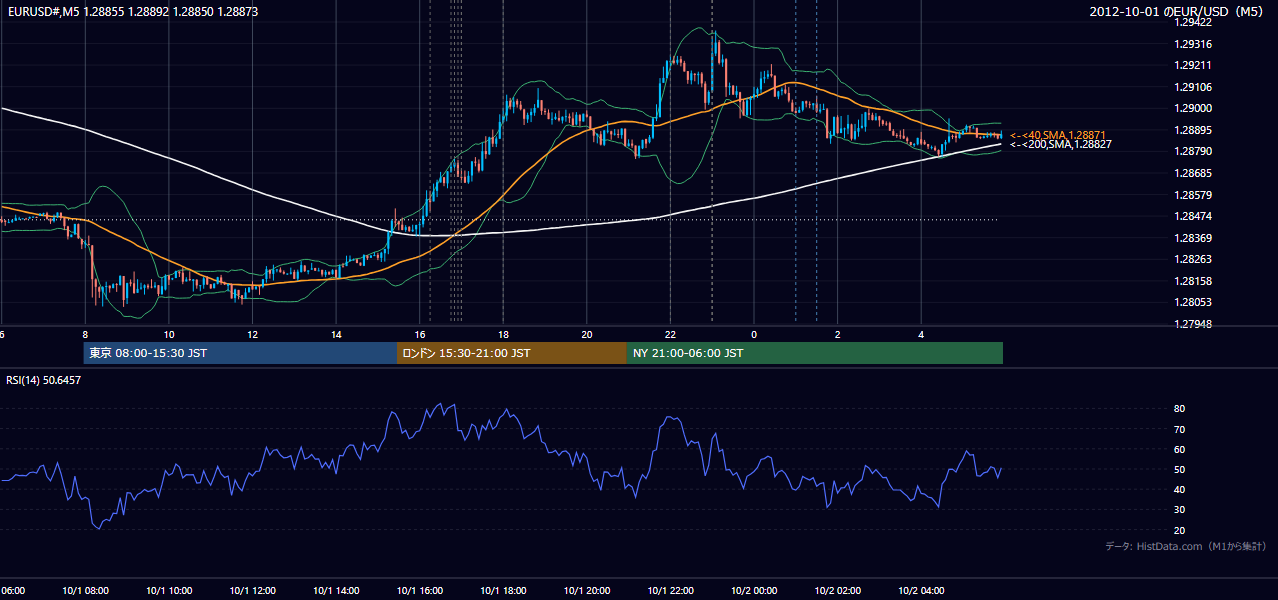Click price level 1.28579 on axis
This screenshot has height=600, width=1278.
pos(1193,195)
